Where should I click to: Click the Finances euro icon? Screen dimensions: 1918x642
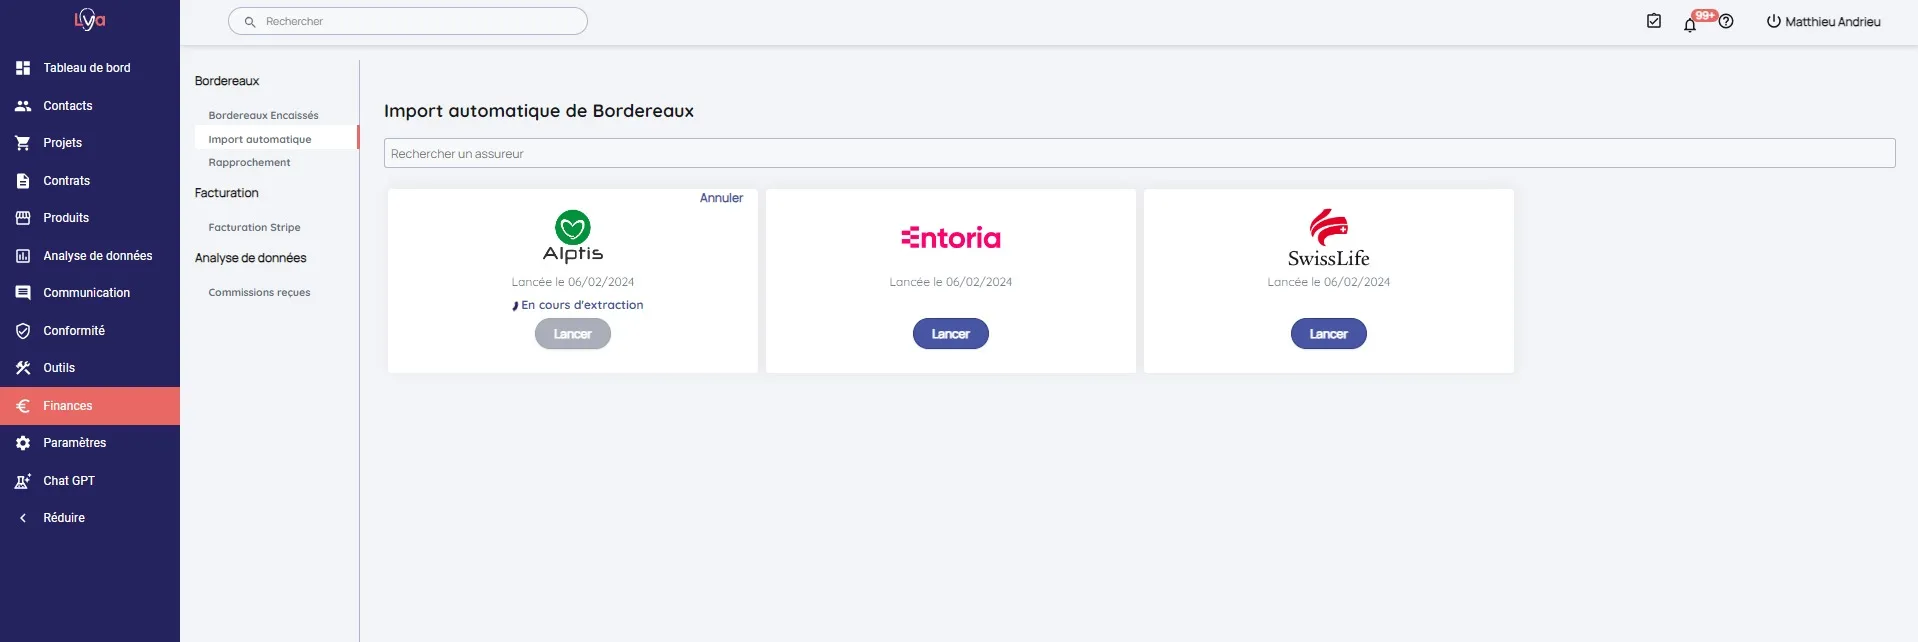click(x=23, y=406)
